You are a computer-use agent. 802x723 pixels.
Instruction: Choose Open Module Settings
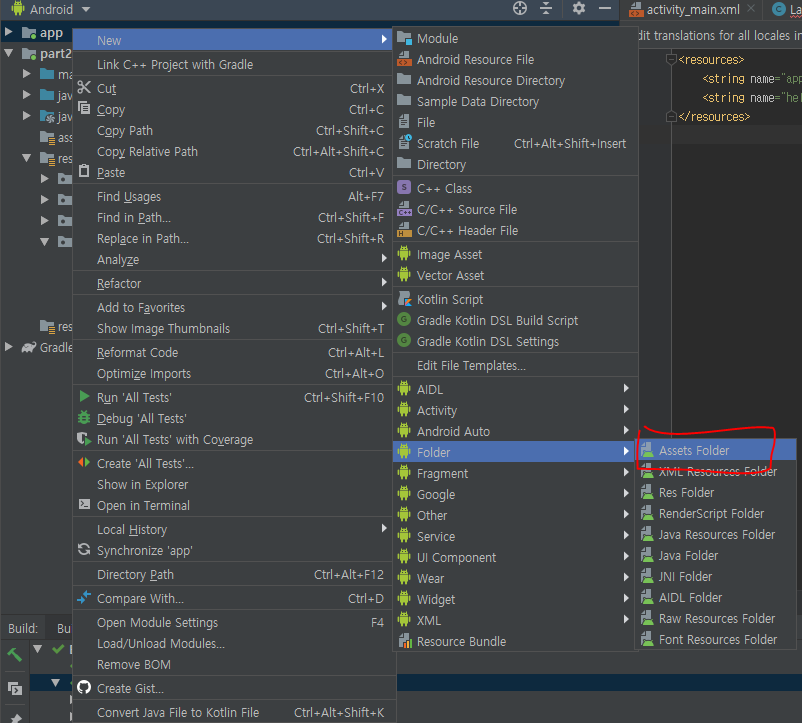233,622
